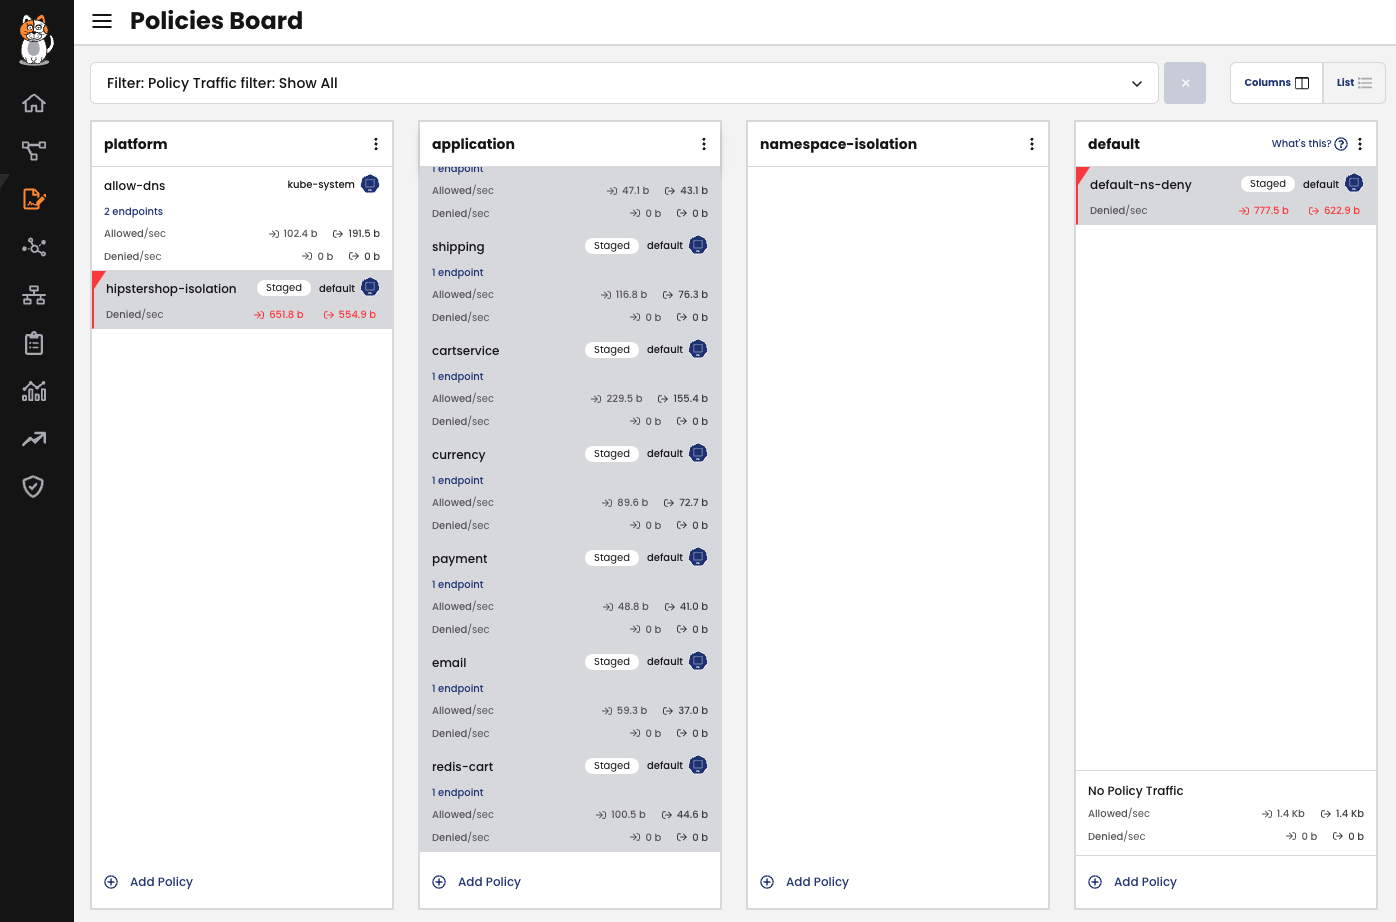This screenshot has width=1396, height=922.
Task: Select the payment policy name
Action: tap(459, 559)
